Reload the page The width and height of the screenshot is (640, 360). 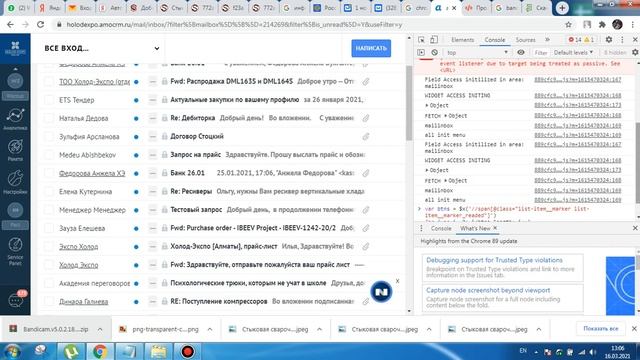40,24
